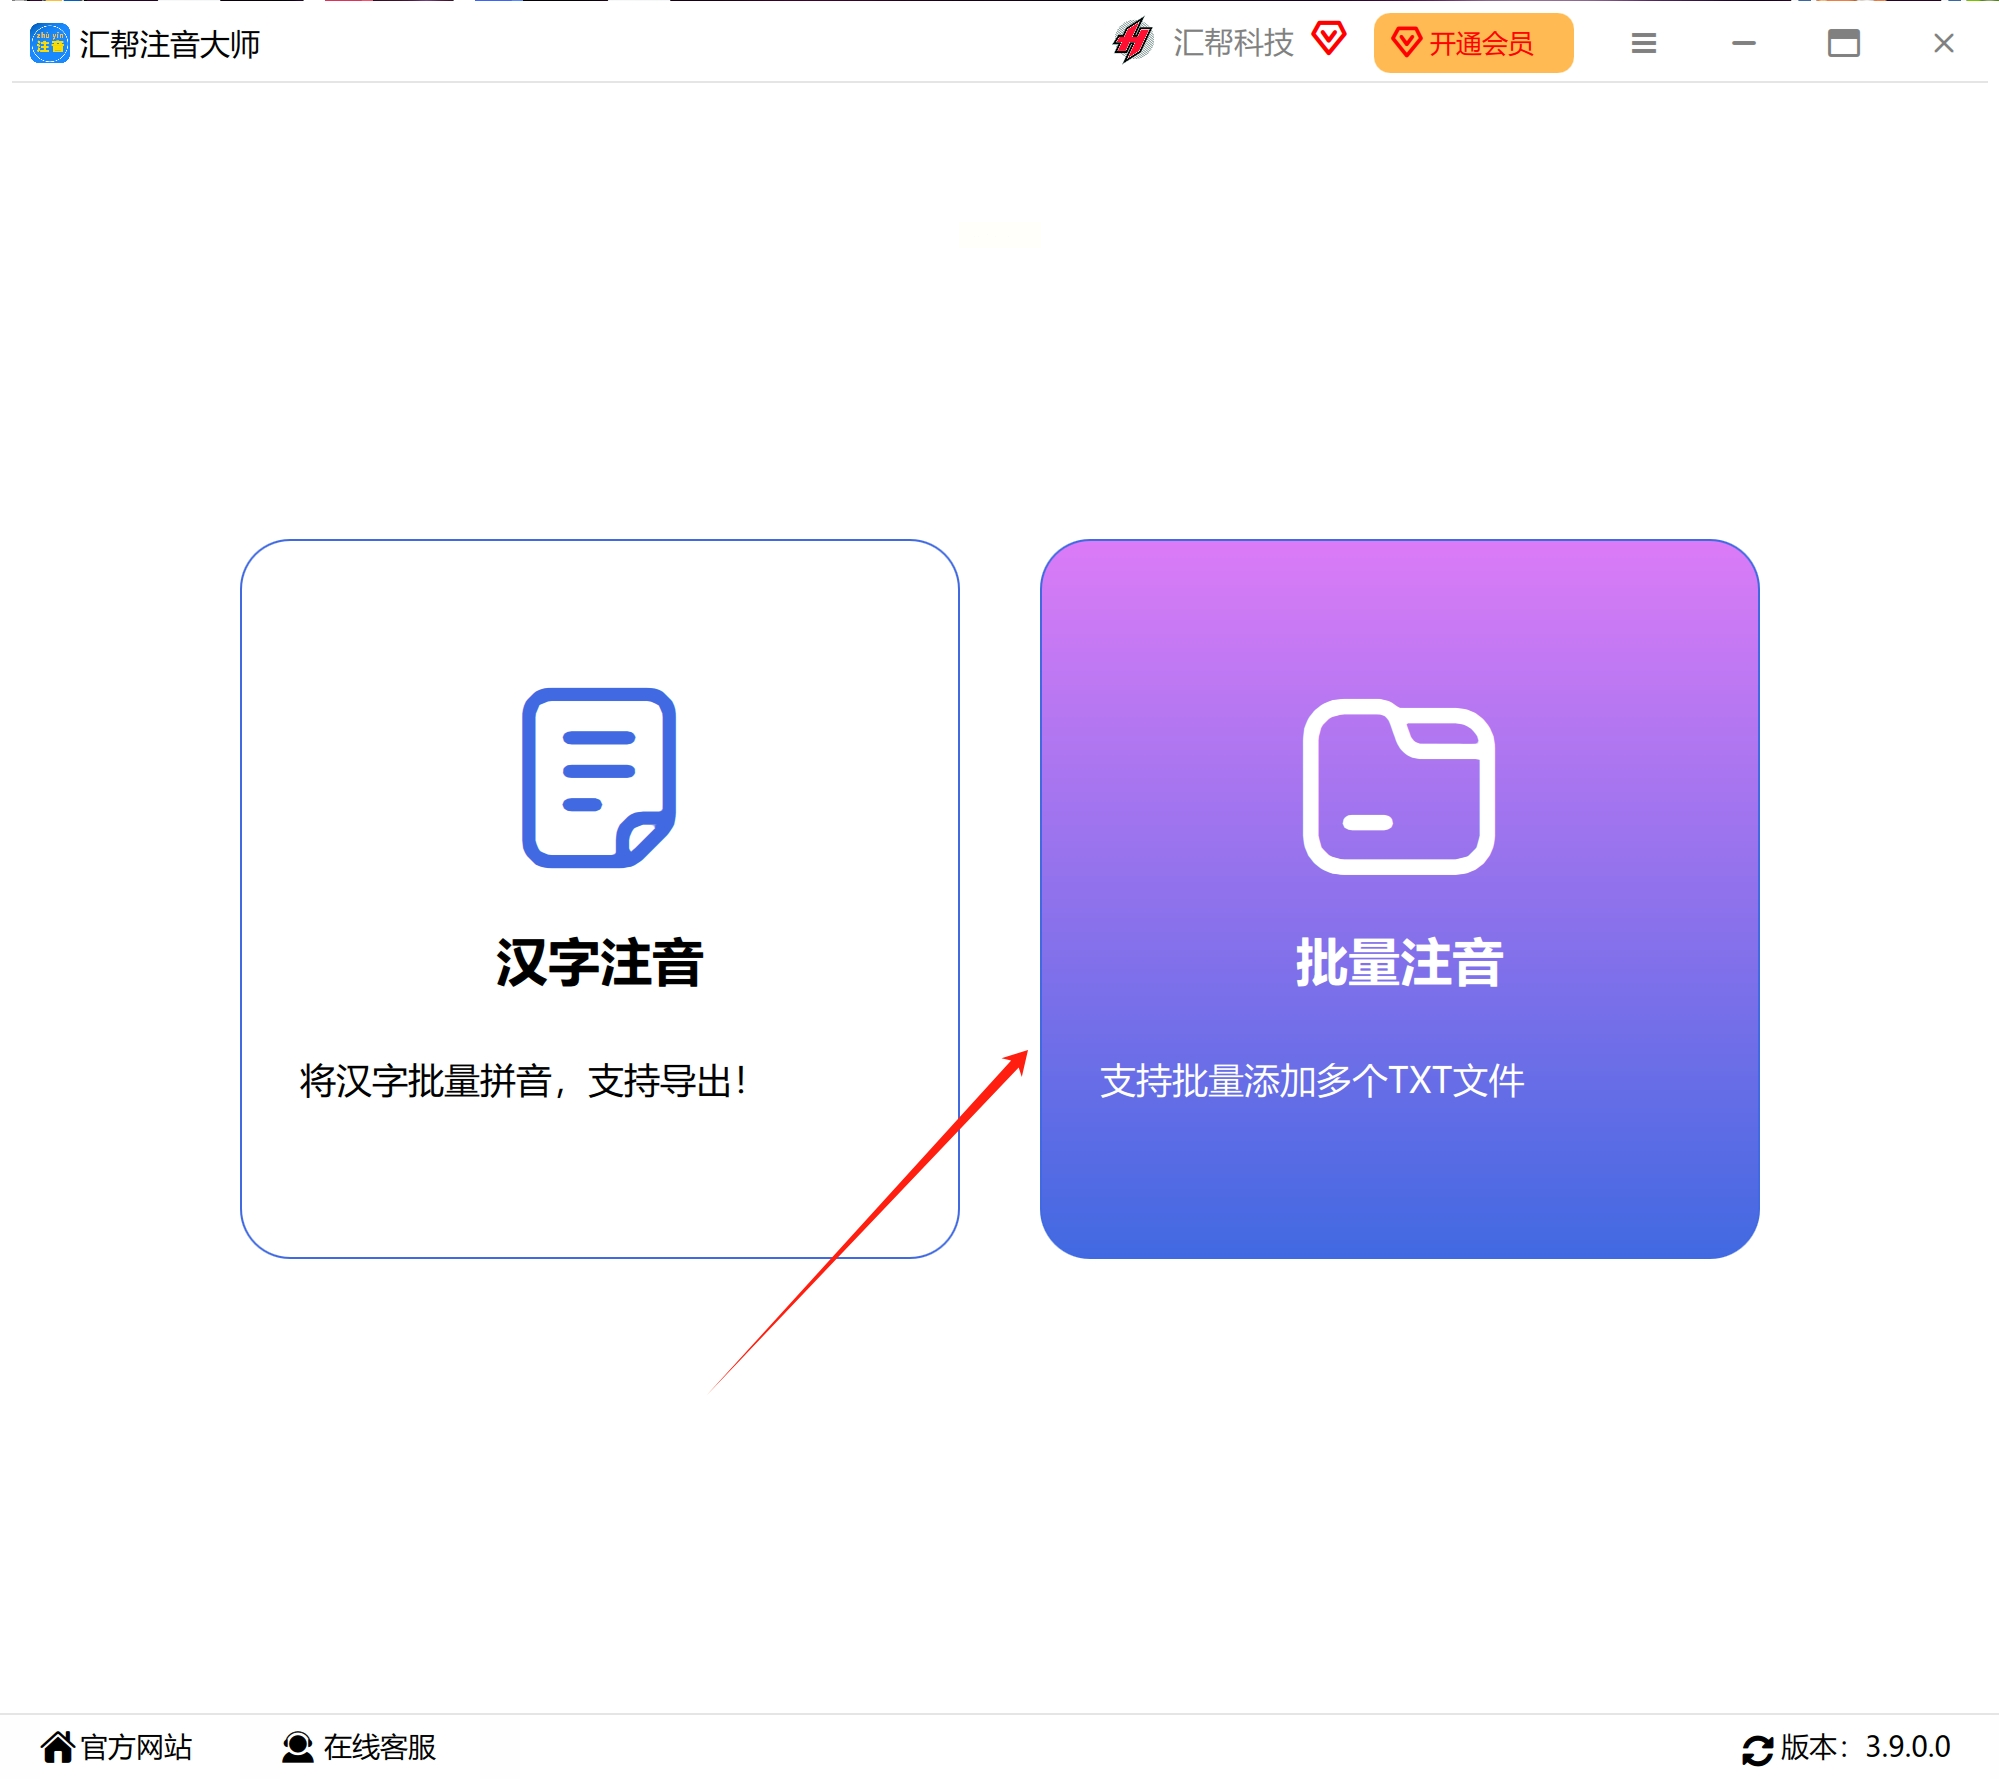
Task: Click the version text 3.9.0.0
Action: [1907, 1747]
